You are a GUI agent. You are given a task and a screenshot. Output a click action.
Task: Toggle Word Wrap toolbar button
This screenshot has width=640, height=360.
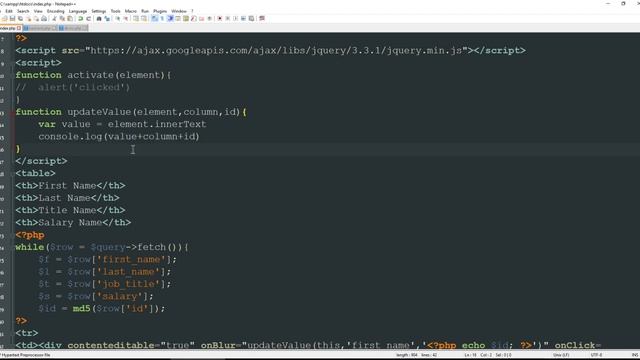tap(154, 18)
